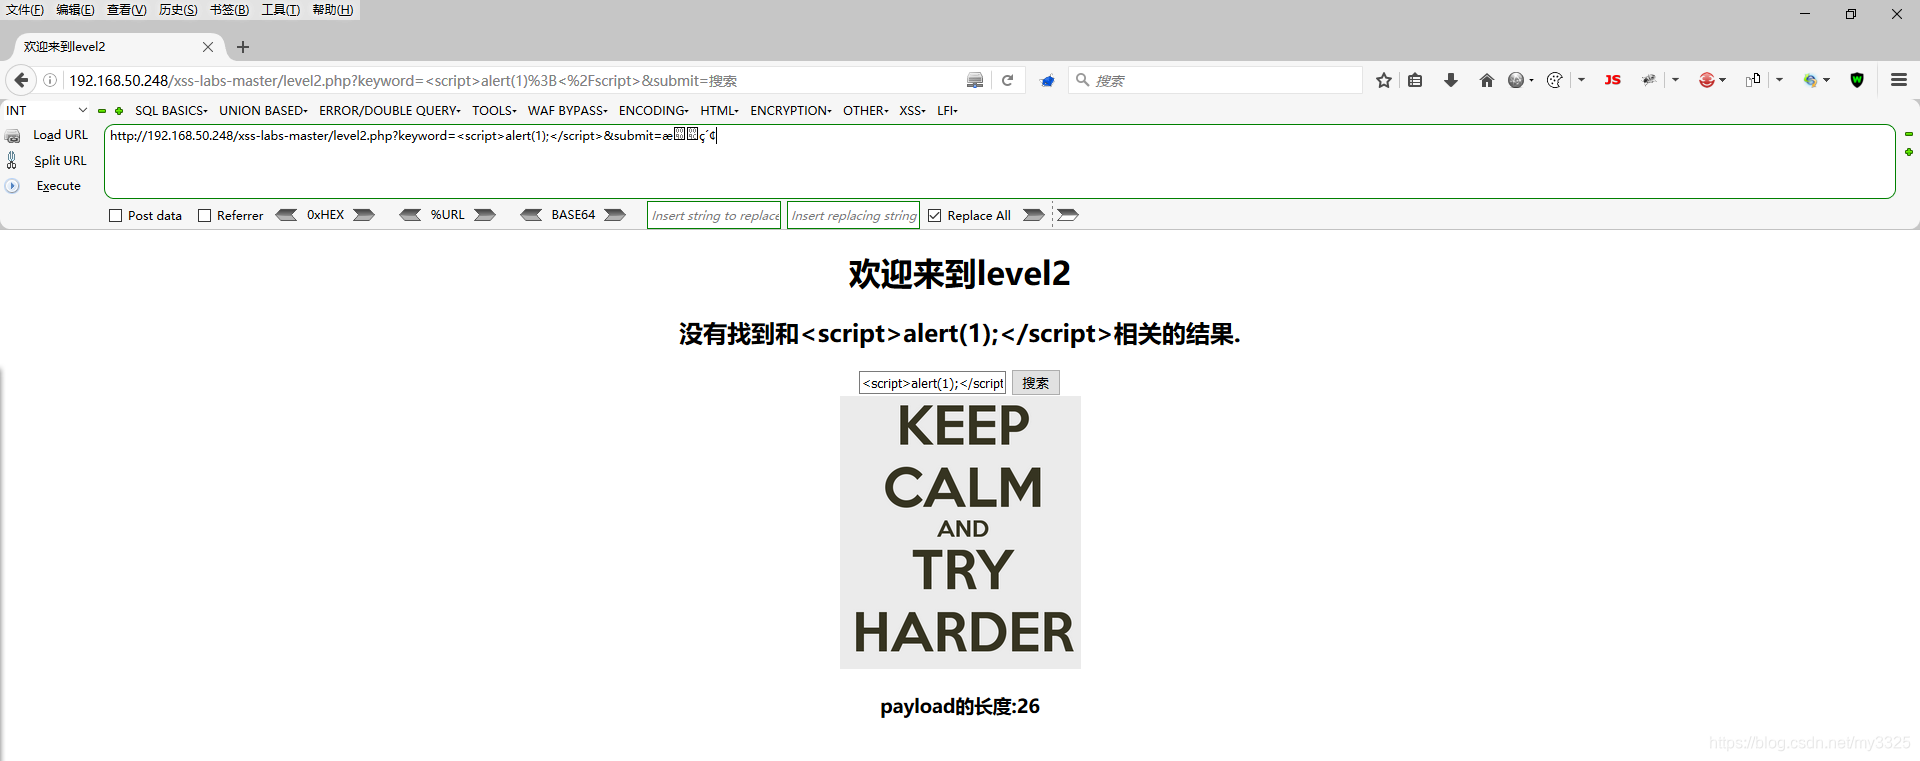This screenshot has width=1920, height=761.
Task: Open the hamburger menu icon
Action: point(1899,80)
